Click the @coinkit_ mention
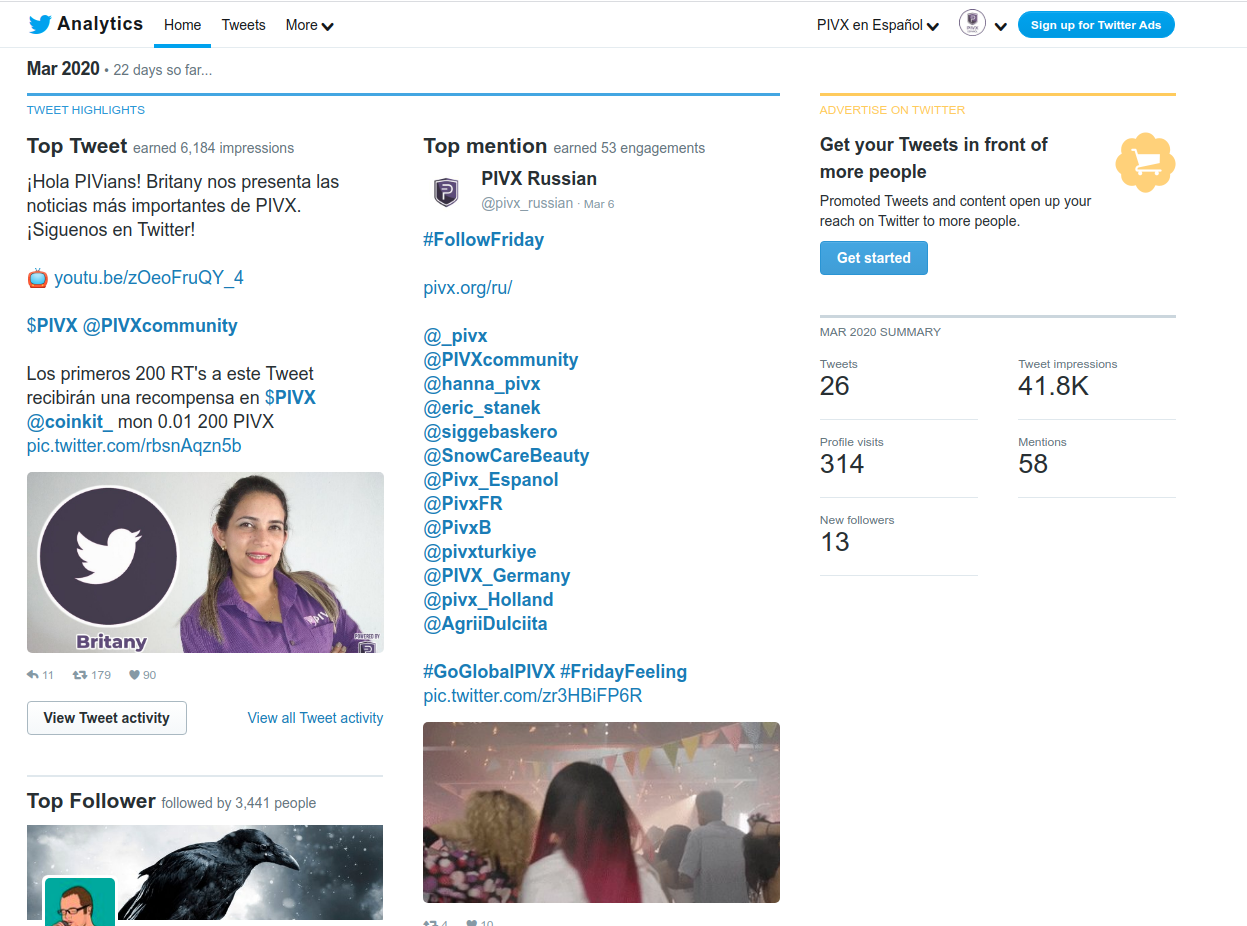Screen dimensions: 1247x926 pos(70,422)
